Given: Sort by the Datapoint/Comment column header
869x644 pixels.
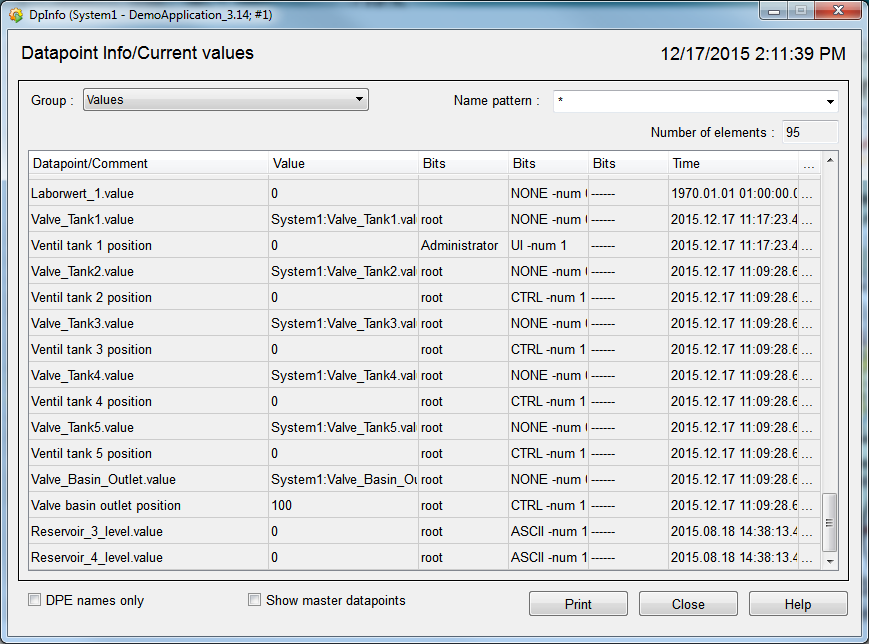Looking at the screenshot, I should [148, 163].
